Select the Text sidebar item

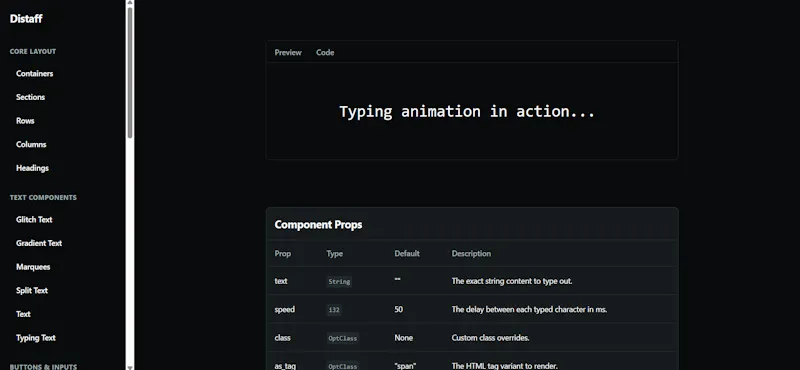point(23,314)
